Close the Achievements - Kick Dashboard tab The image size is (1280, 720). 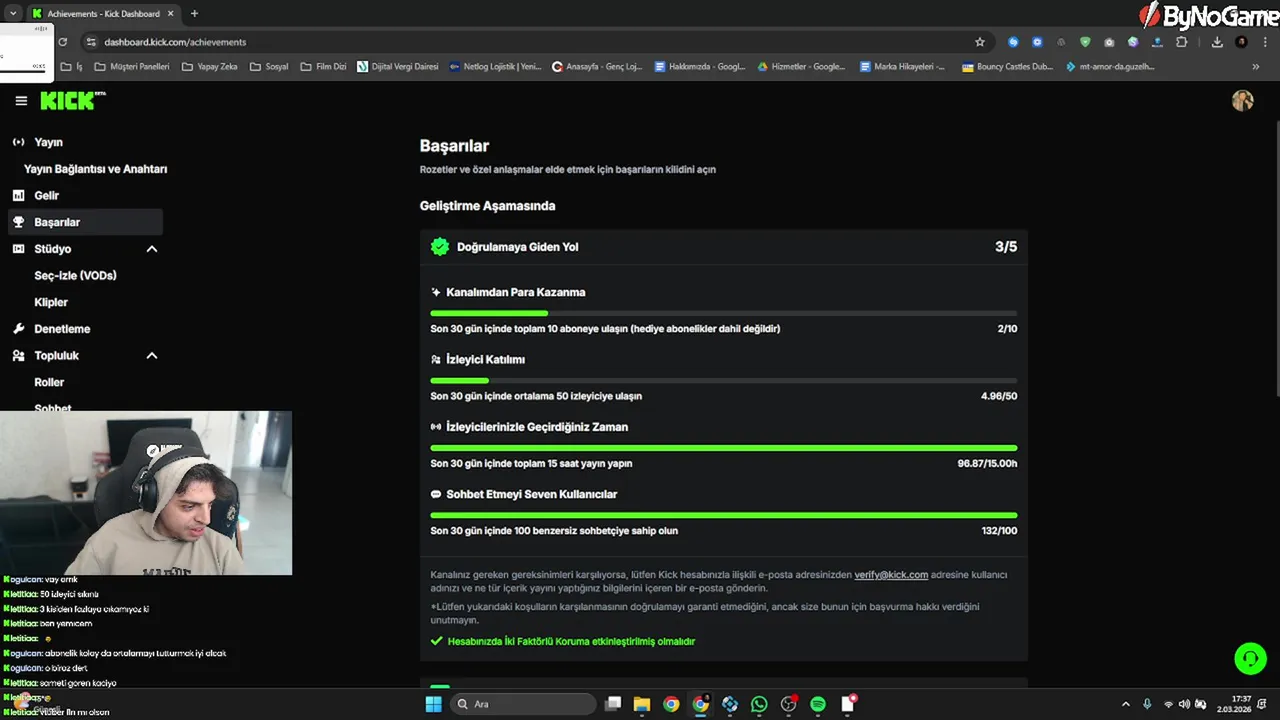pyautogui.click(x=172, y=14)
